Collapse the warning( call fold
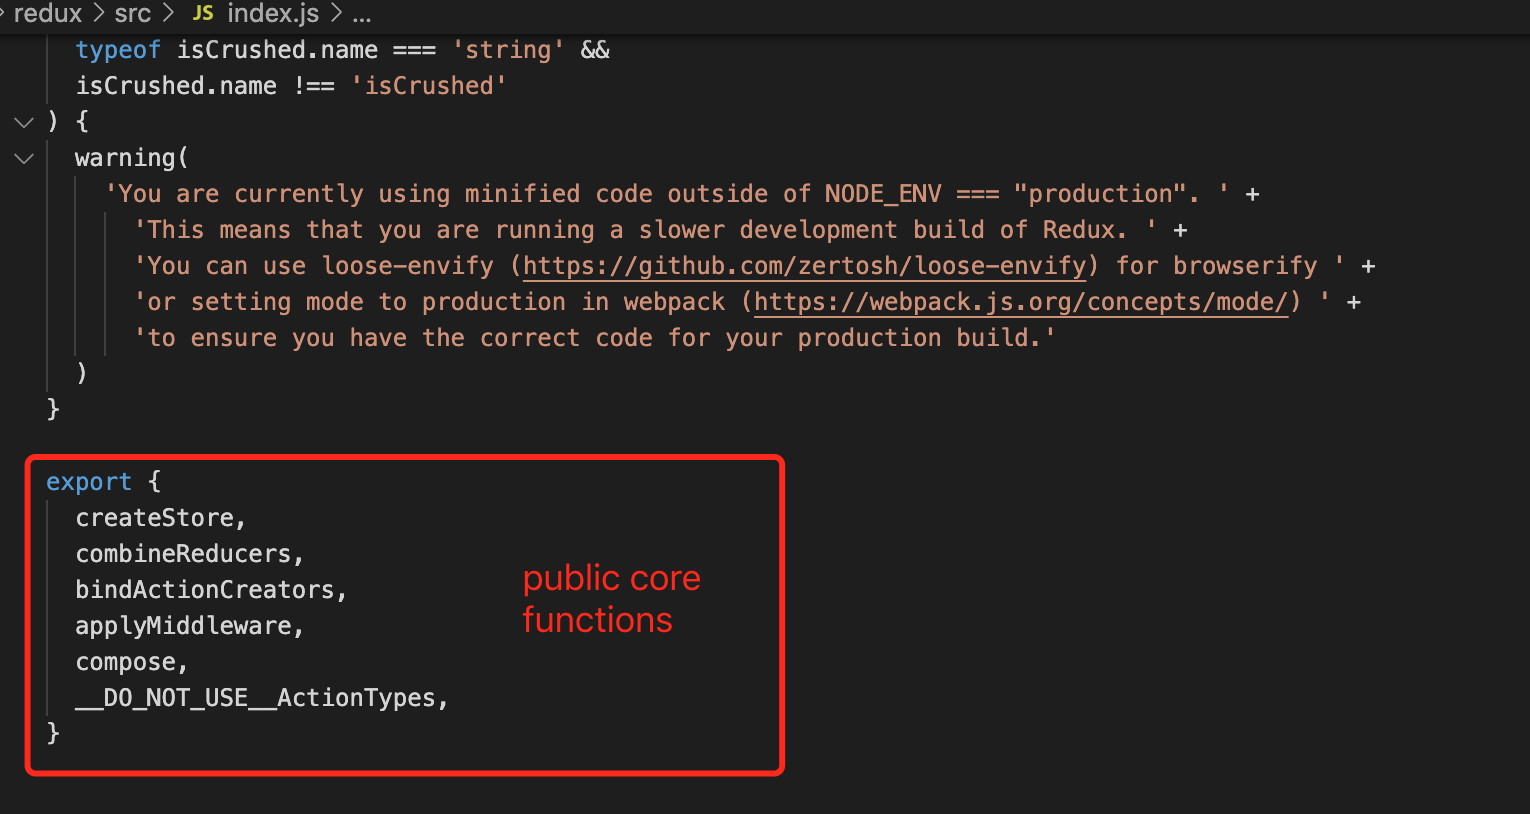The height and width of the screenshot is (814, 1530). coord(24,158)
